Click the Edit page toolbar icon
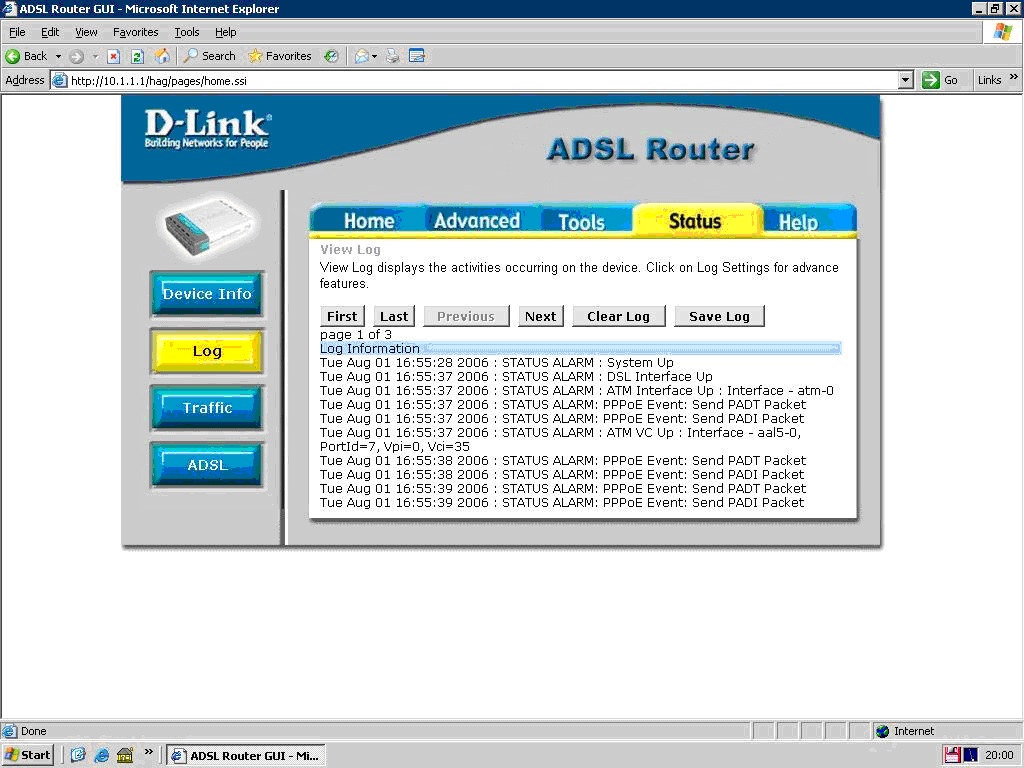1024x768 pixels. point(417,56)
